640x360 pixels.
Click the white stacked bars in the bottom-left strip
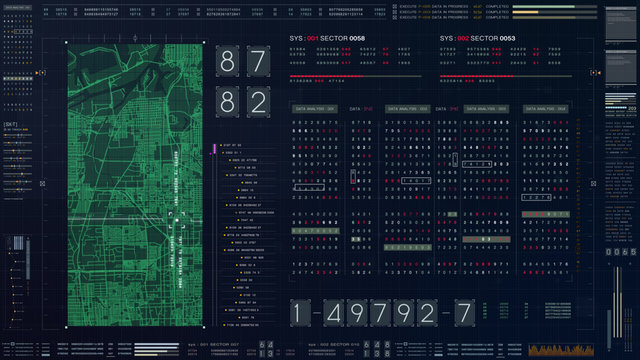(156, 349)
